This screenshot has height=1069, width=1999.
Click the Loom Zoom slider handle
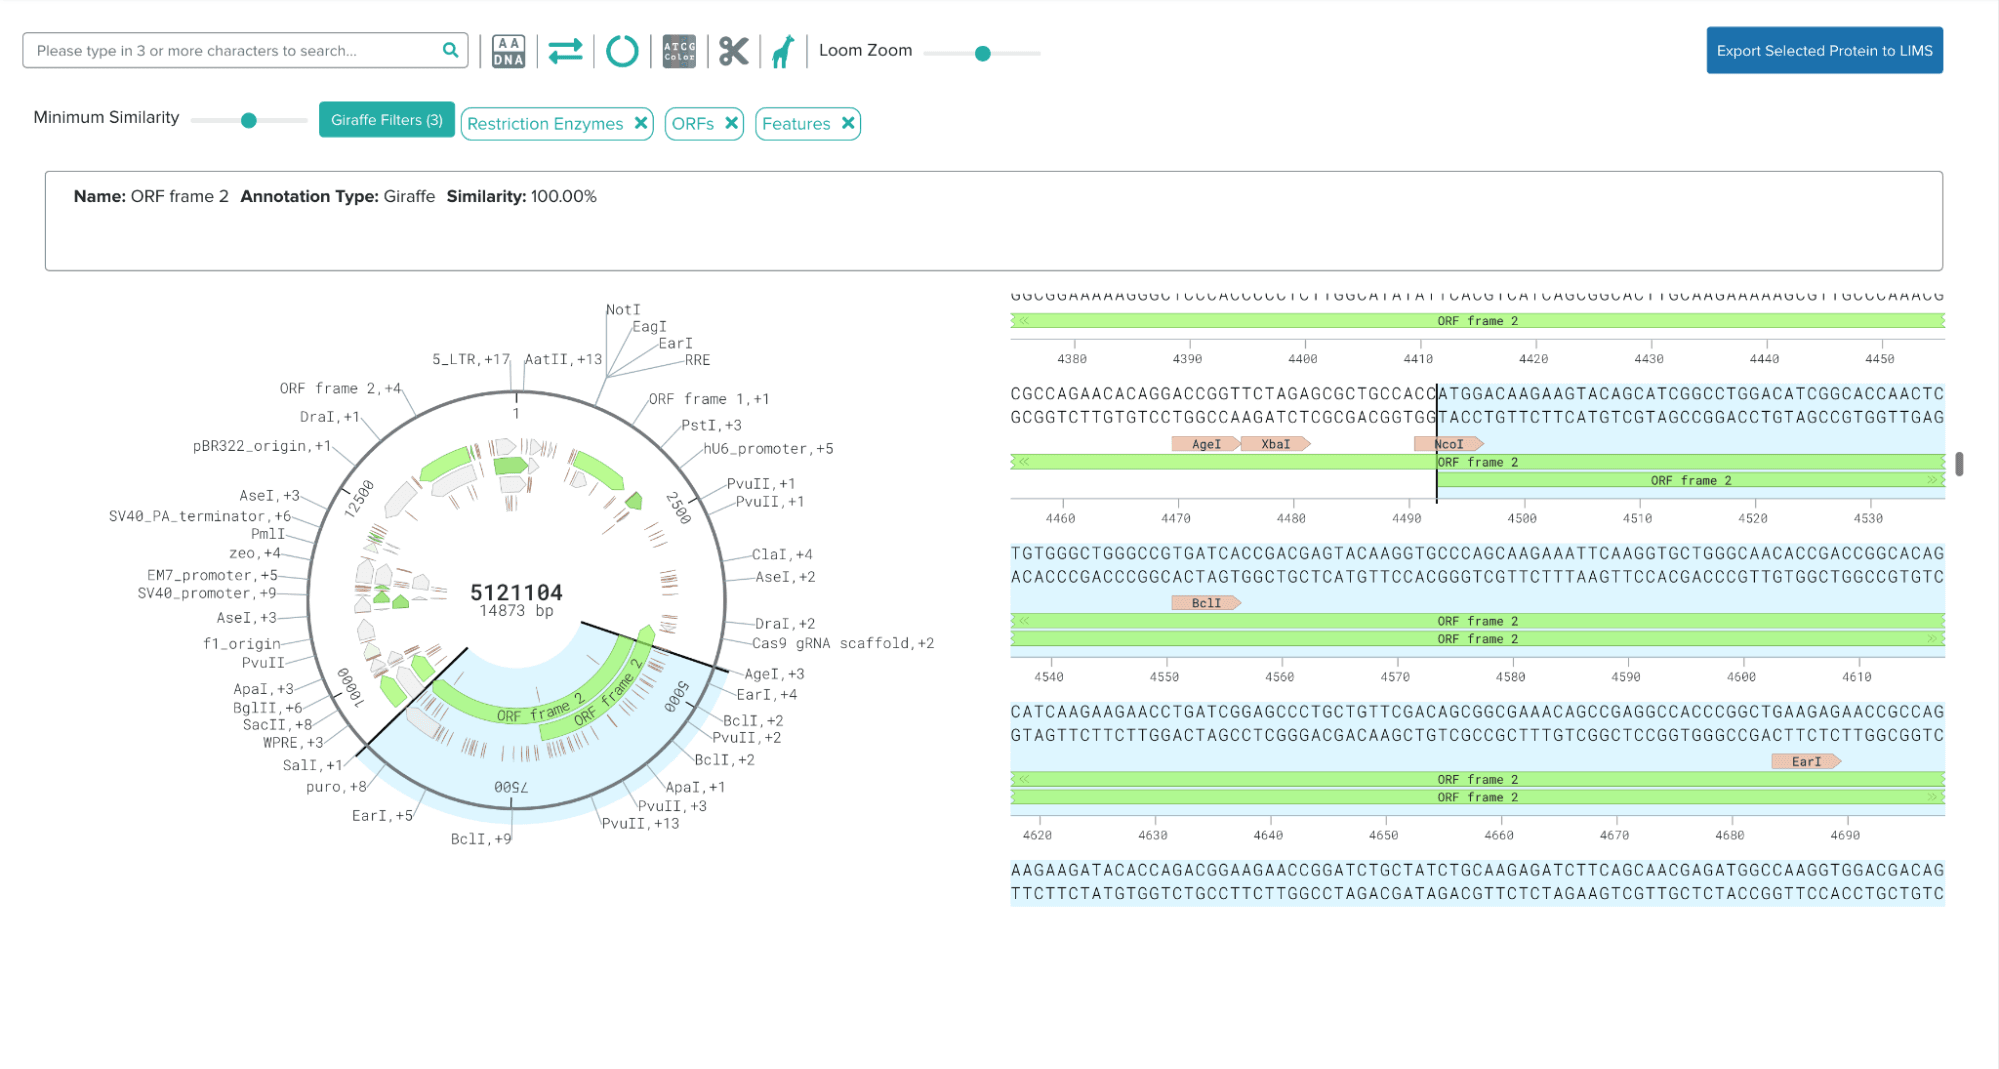point(982,53)
